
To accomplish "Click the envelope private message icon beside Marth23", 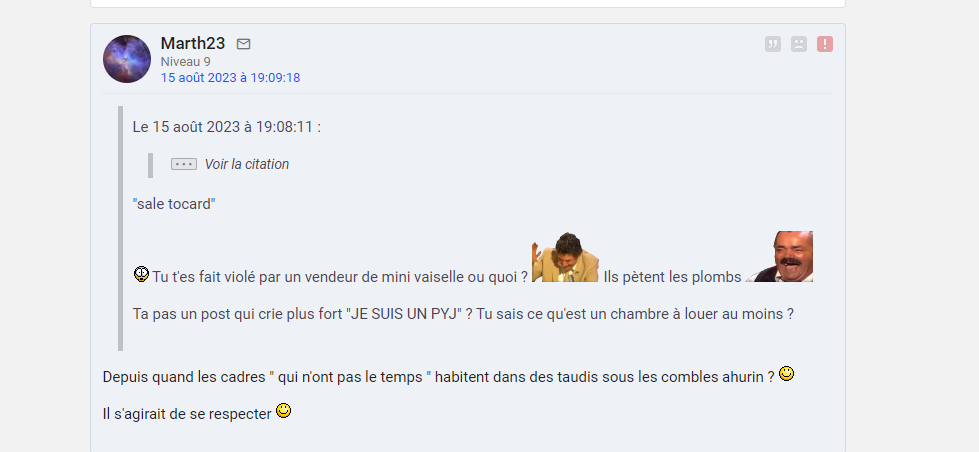I will click(x=244, y=44).
